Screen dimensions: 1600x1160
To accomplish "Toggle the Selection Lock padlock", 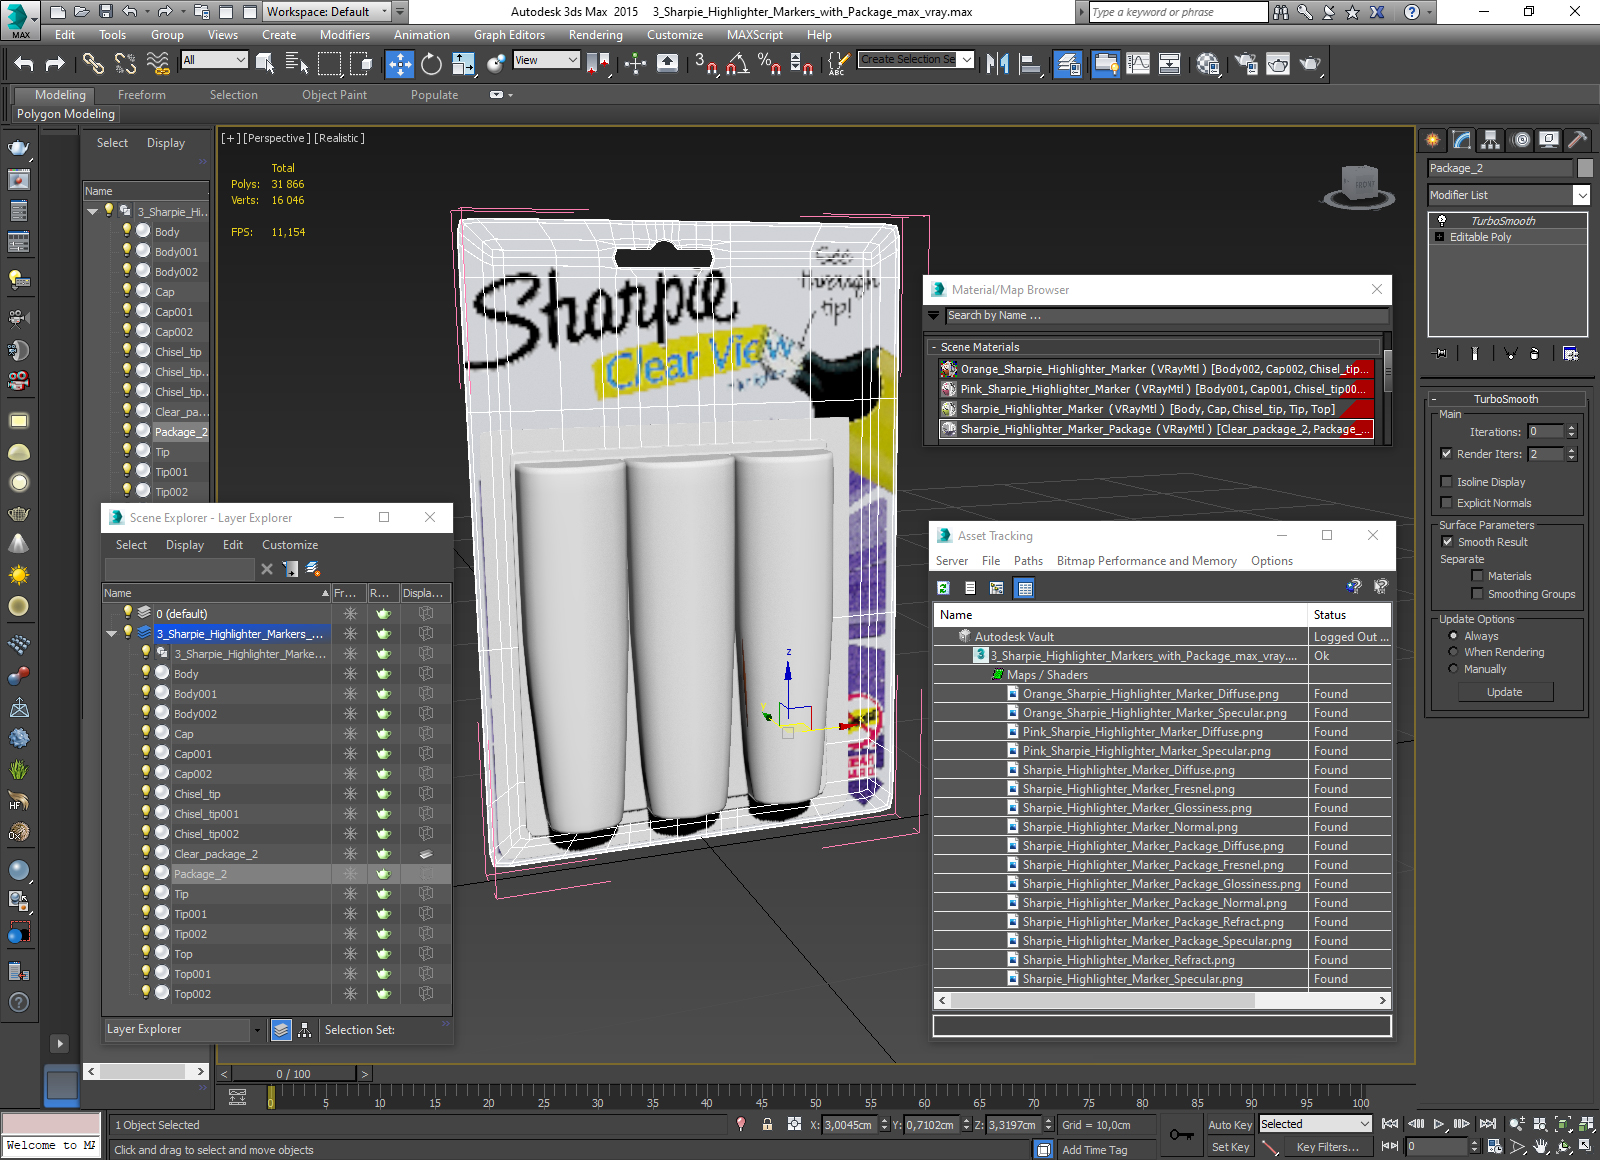I will point(767,1124).
